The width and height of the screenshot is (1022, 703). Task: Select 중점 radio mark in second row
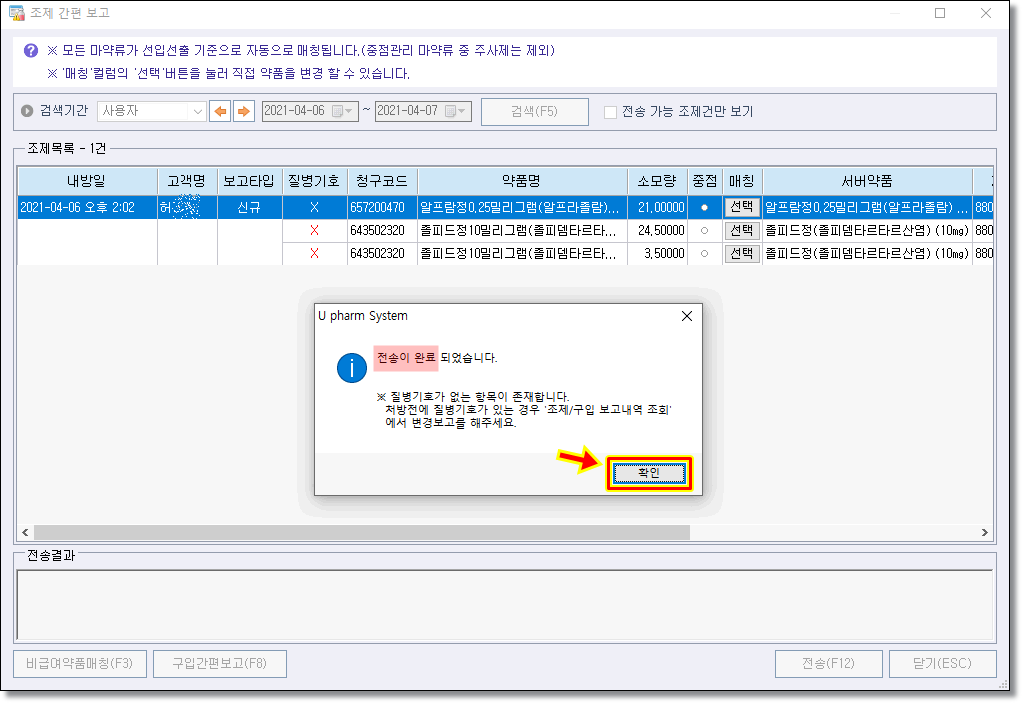point(704,230)
